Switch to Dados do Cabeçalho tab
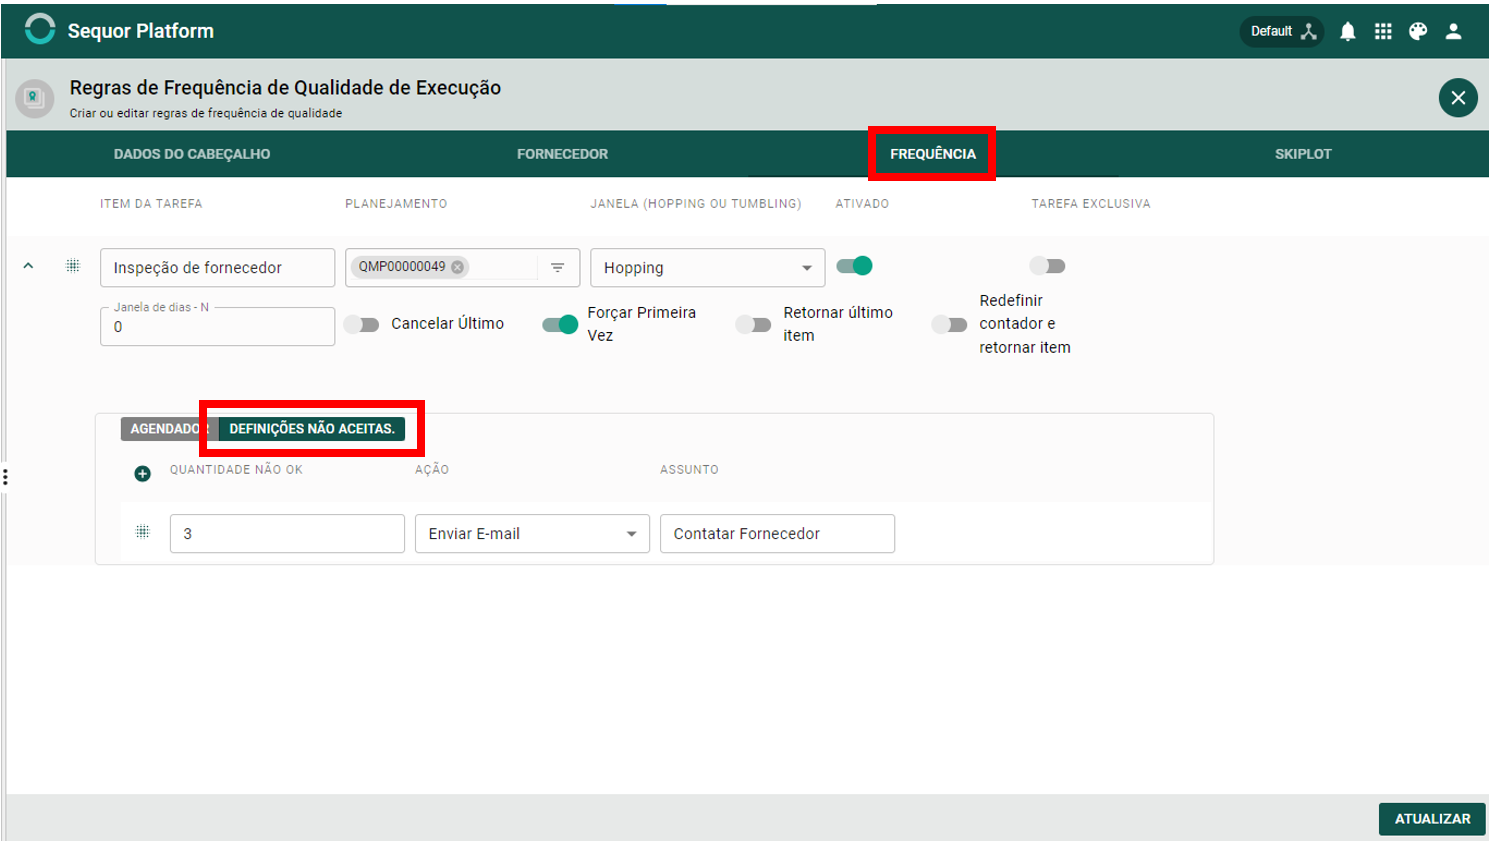Screen dimensions: 1493x844 192,154
